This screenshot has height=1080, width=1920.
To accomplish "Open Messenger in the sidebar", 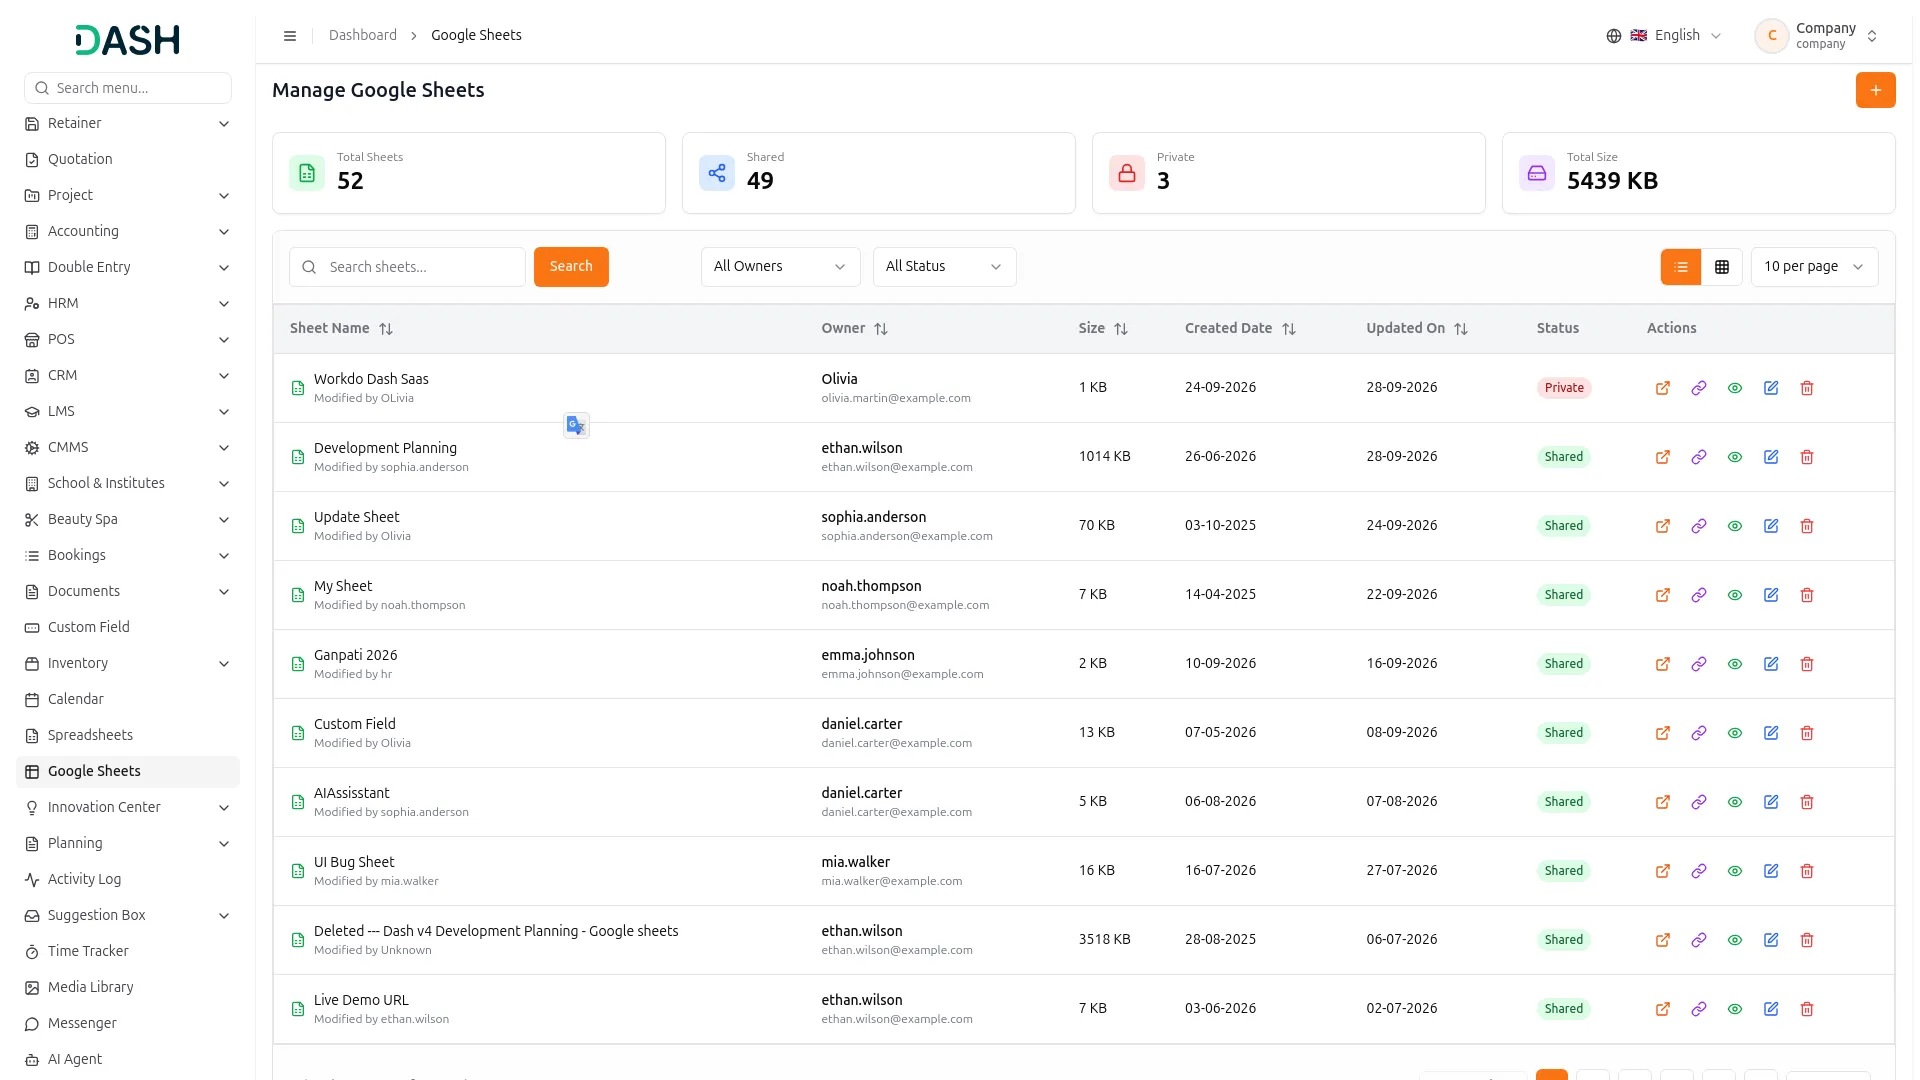I will [128, 1024].
